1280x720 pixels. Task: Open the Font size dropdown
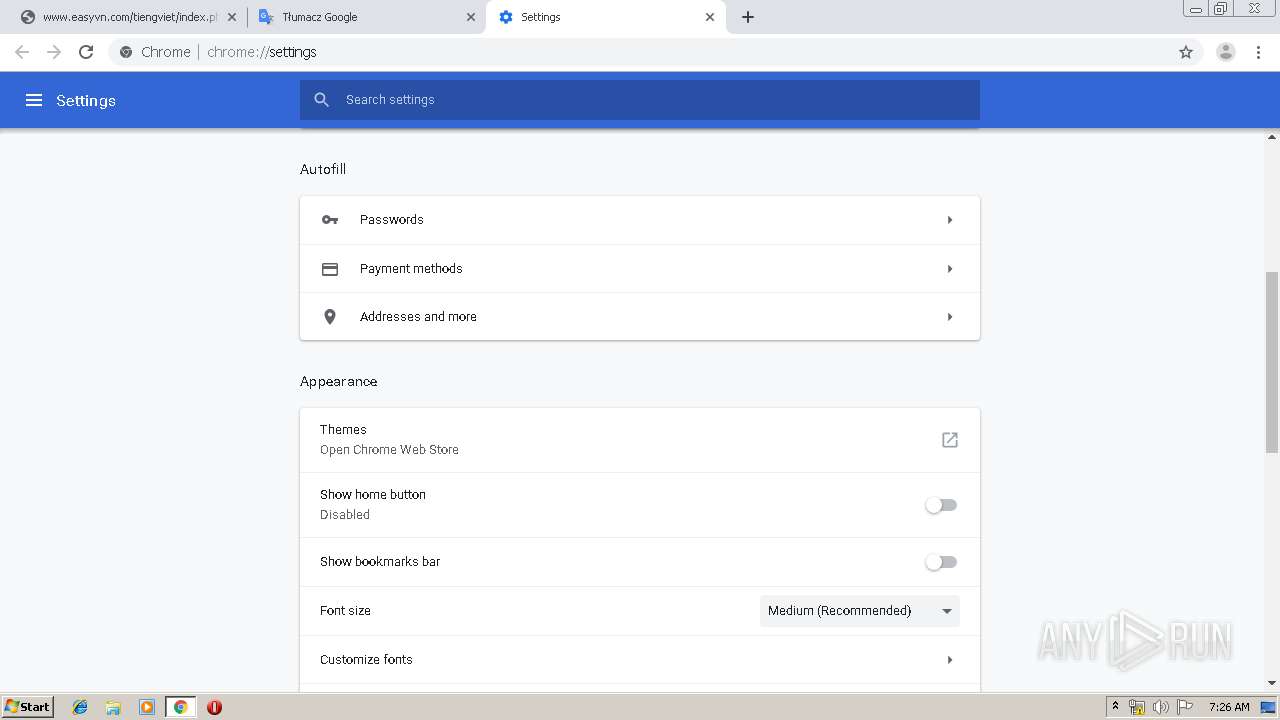coord(860,611)
